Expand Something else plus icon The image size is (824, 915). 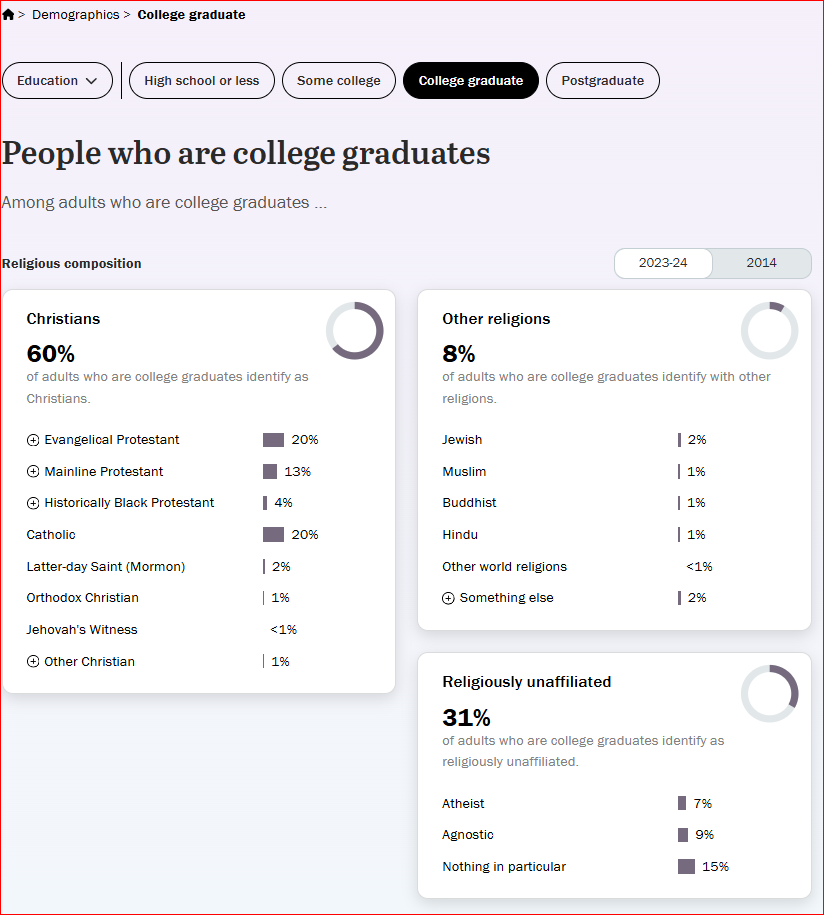click(x=448, y=598)
